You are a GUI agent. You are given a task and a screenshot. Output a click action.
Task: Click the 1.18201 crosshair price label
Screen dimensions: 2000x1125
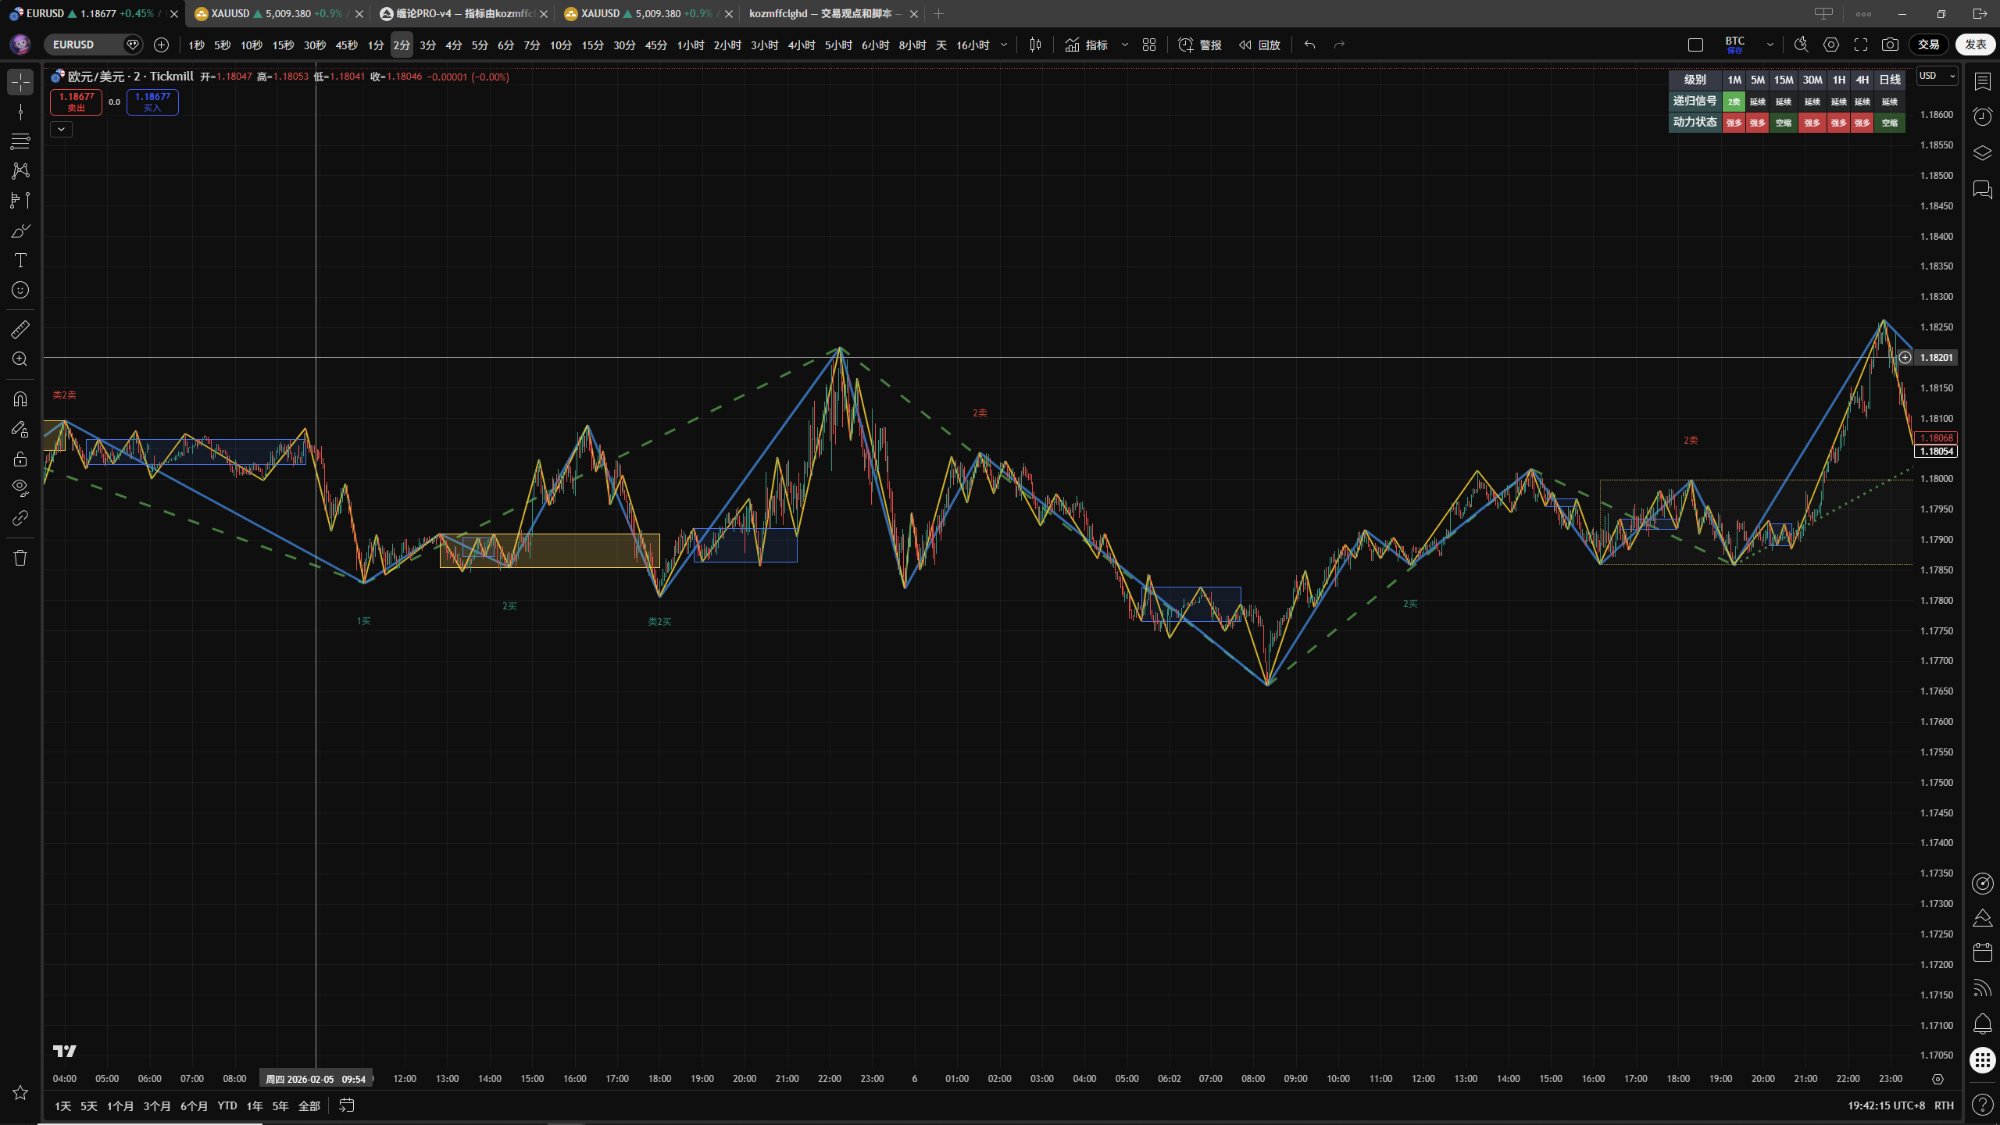coord(1935,357)
